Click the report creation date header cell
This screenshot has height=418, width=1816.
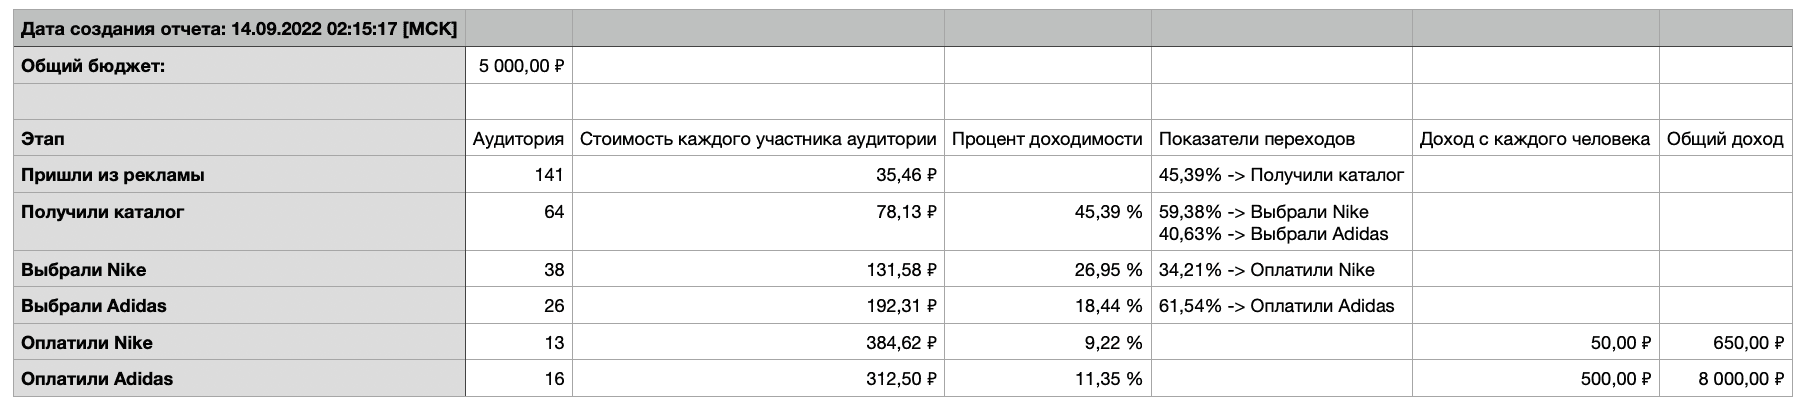(239, 29)
